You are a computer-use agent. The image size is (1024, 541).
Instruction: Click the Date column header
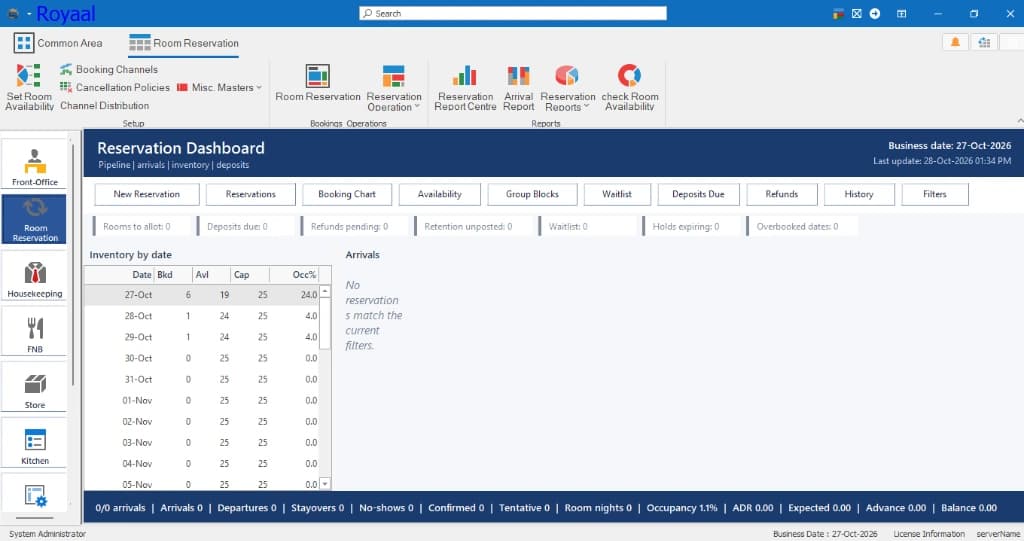(x=120, y=274)
